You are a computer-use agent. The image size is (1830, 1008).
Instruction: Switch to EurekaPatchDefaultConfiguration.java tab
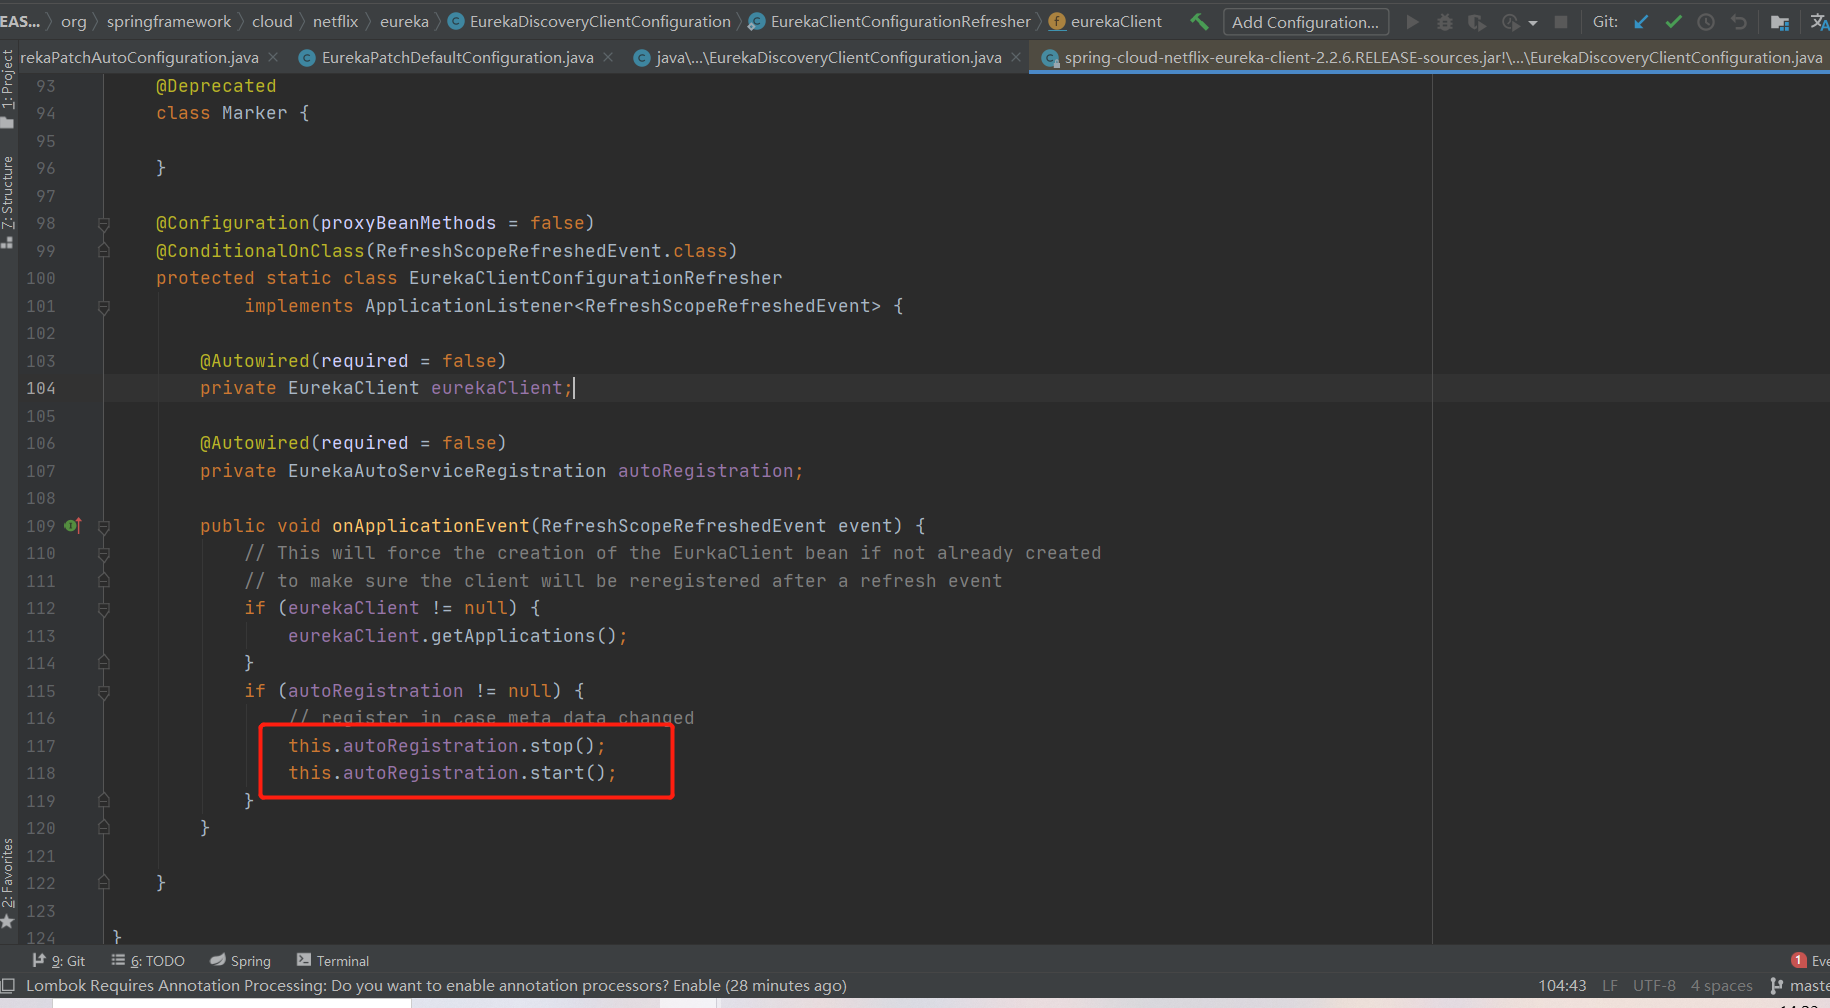[x=447, y=58]
